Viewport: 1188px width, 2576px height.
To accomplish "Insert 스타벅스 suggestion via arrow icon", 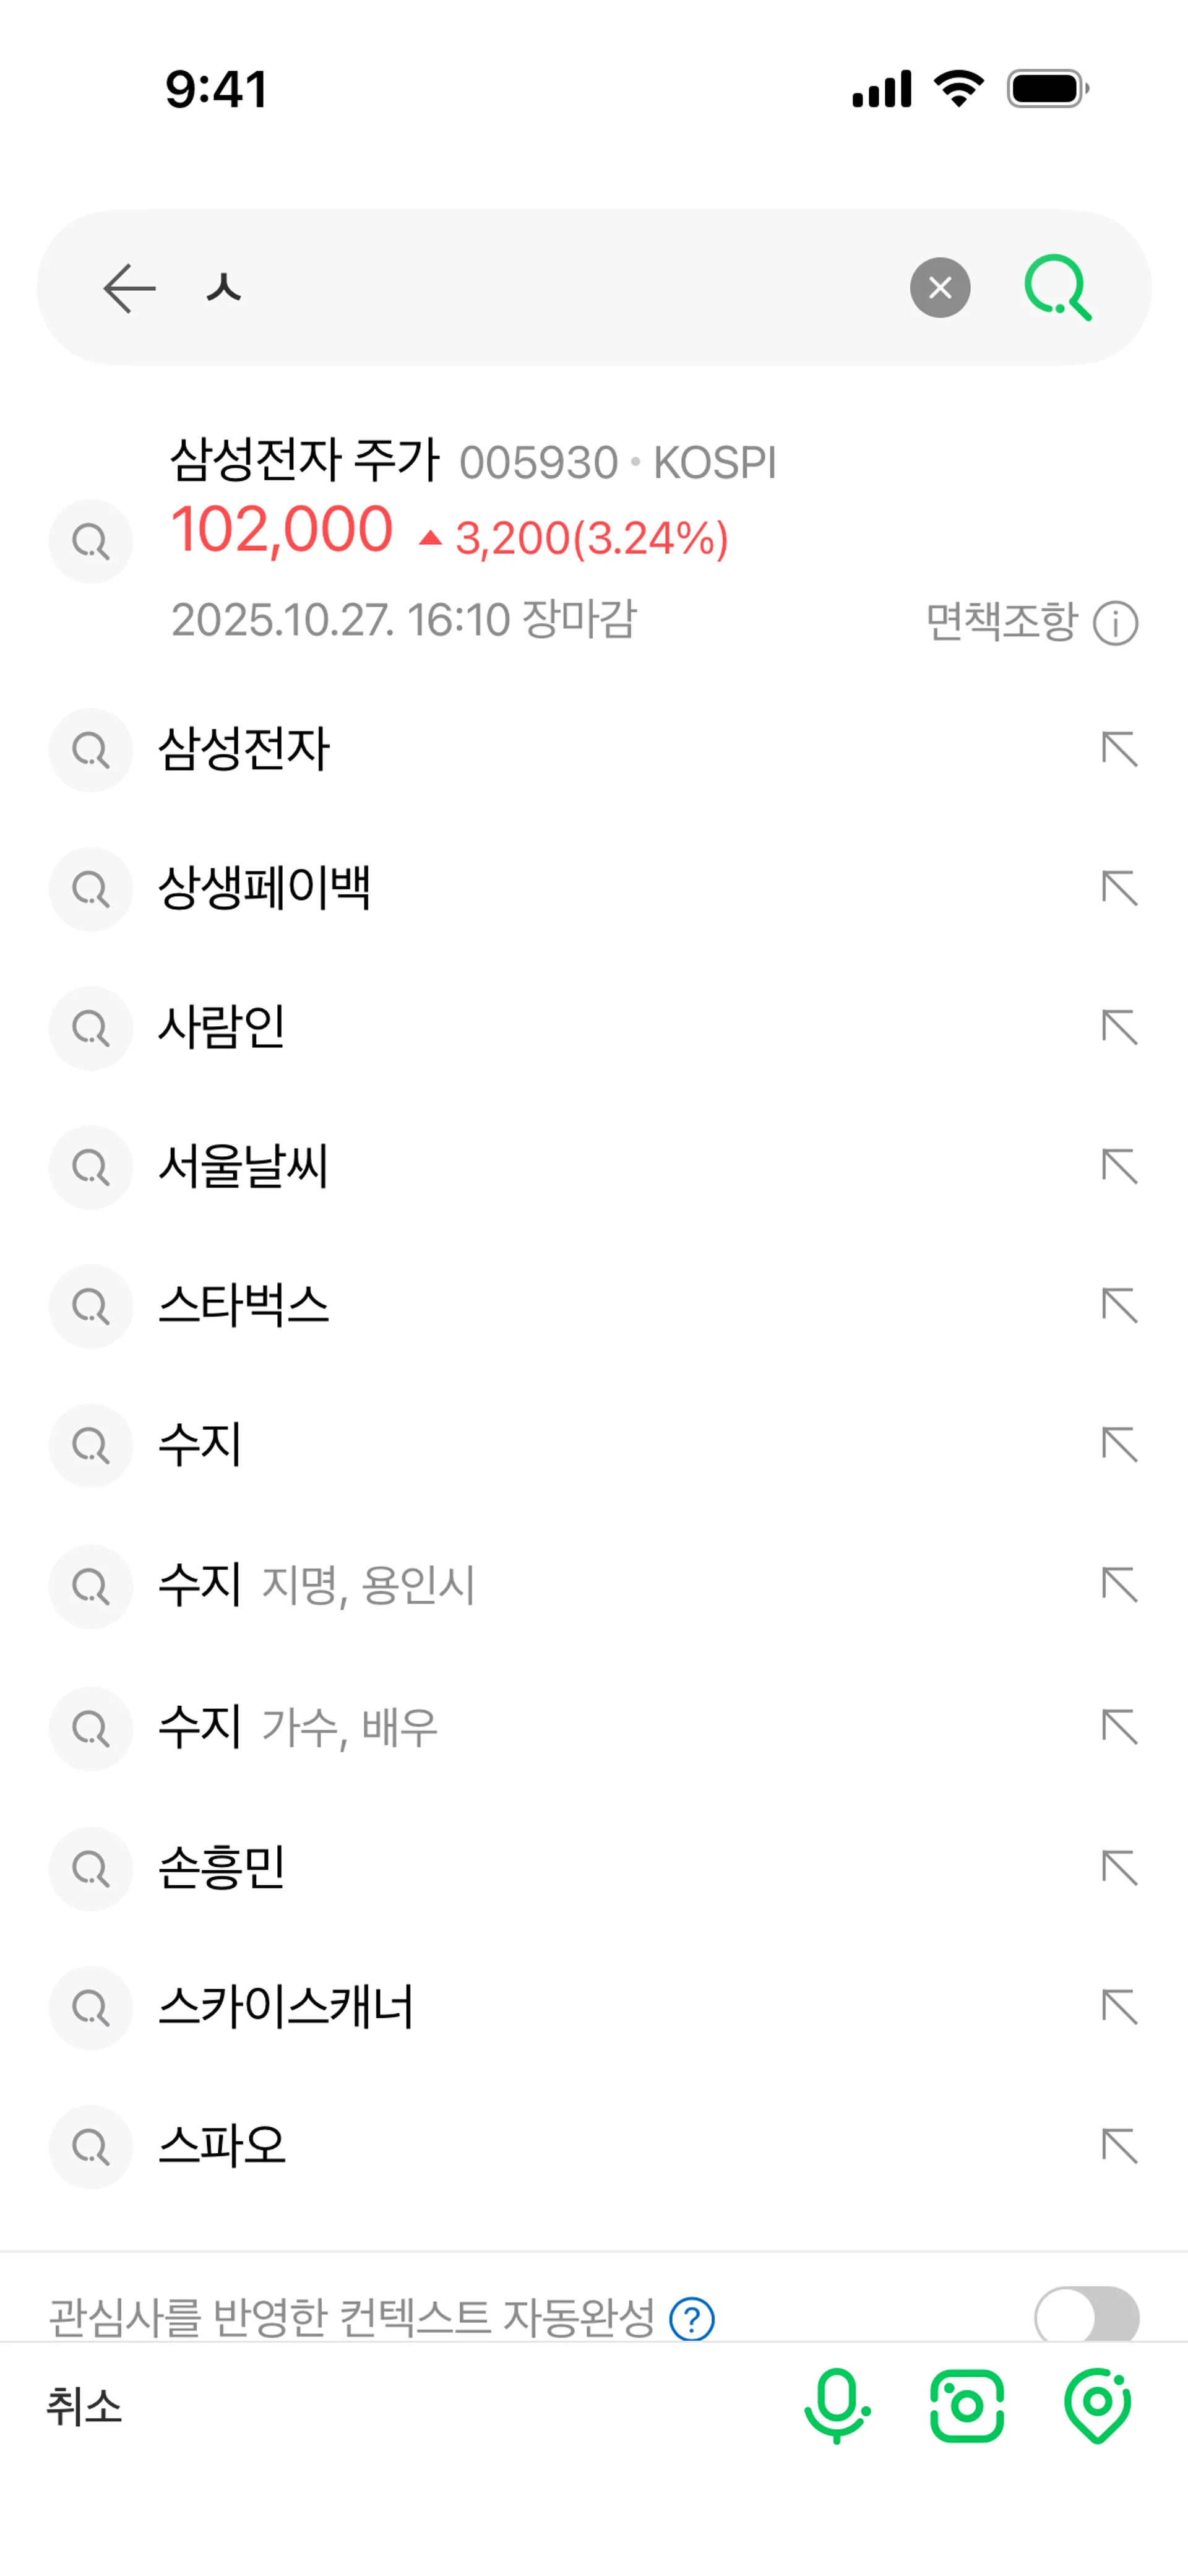I will click(1119, 1305).
